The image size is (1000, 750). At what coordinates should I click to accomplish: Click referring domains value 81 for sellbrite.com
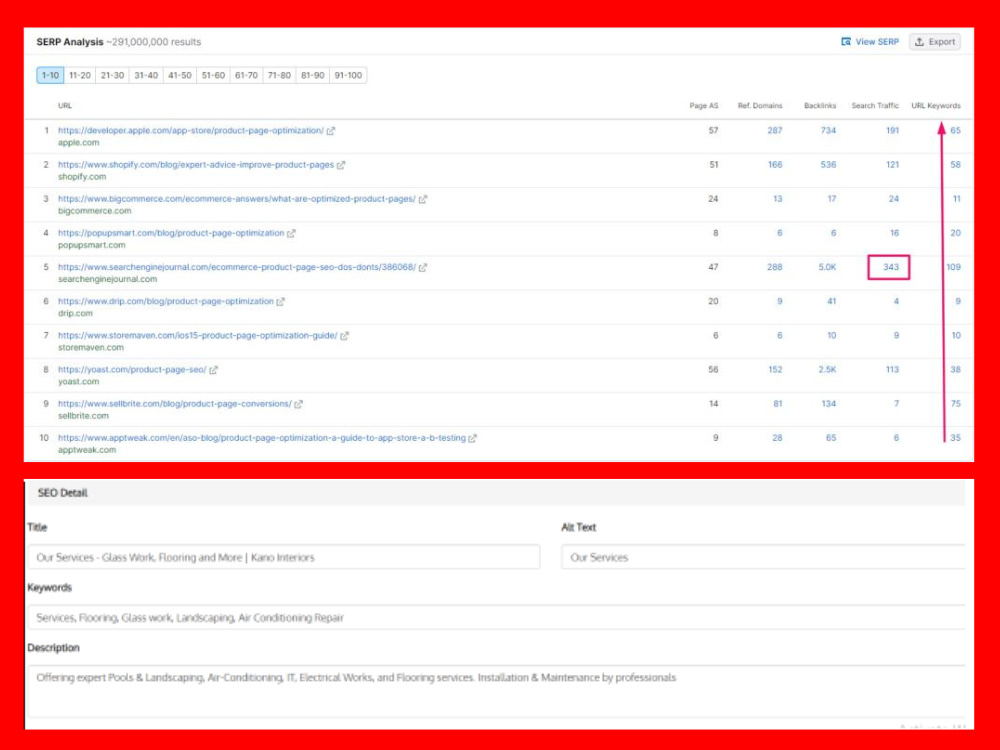click(777, 404)
